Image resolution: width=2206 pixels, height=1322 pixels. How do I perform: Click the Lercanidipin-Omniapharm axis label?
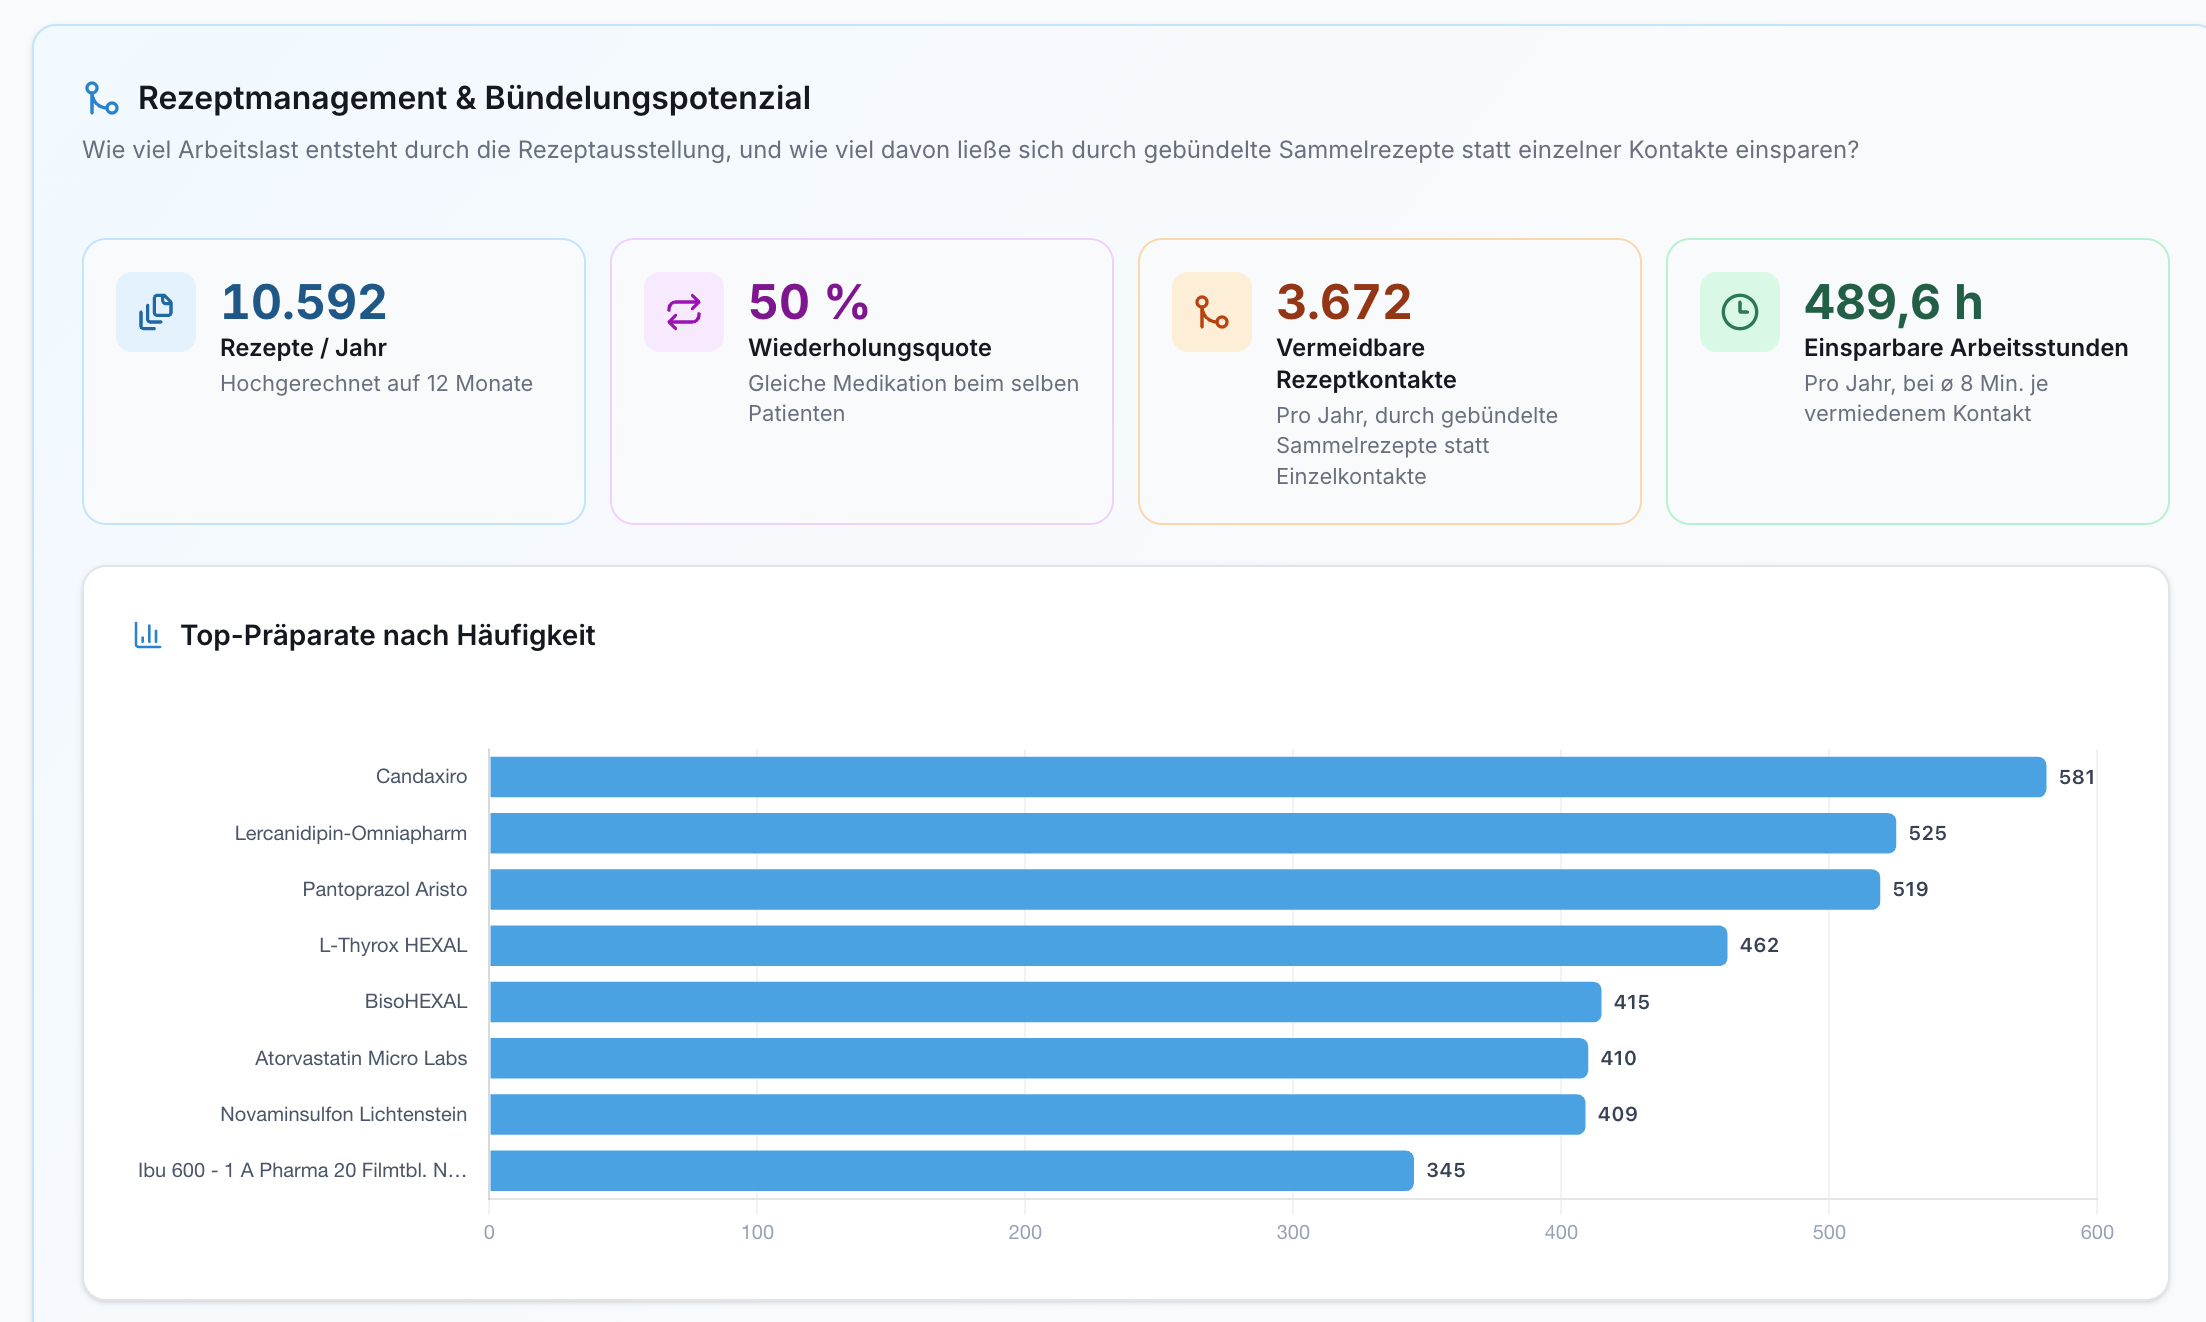point(351,833)
